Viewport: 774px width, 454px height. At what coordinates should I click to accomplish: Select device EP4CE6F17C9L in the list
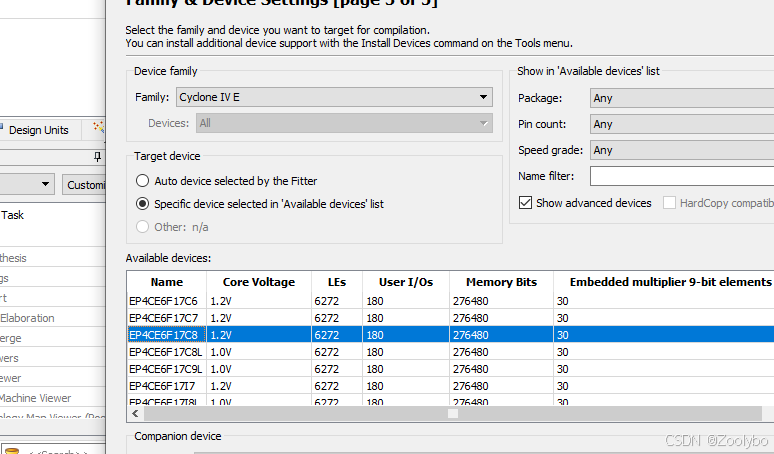[165, 369]
